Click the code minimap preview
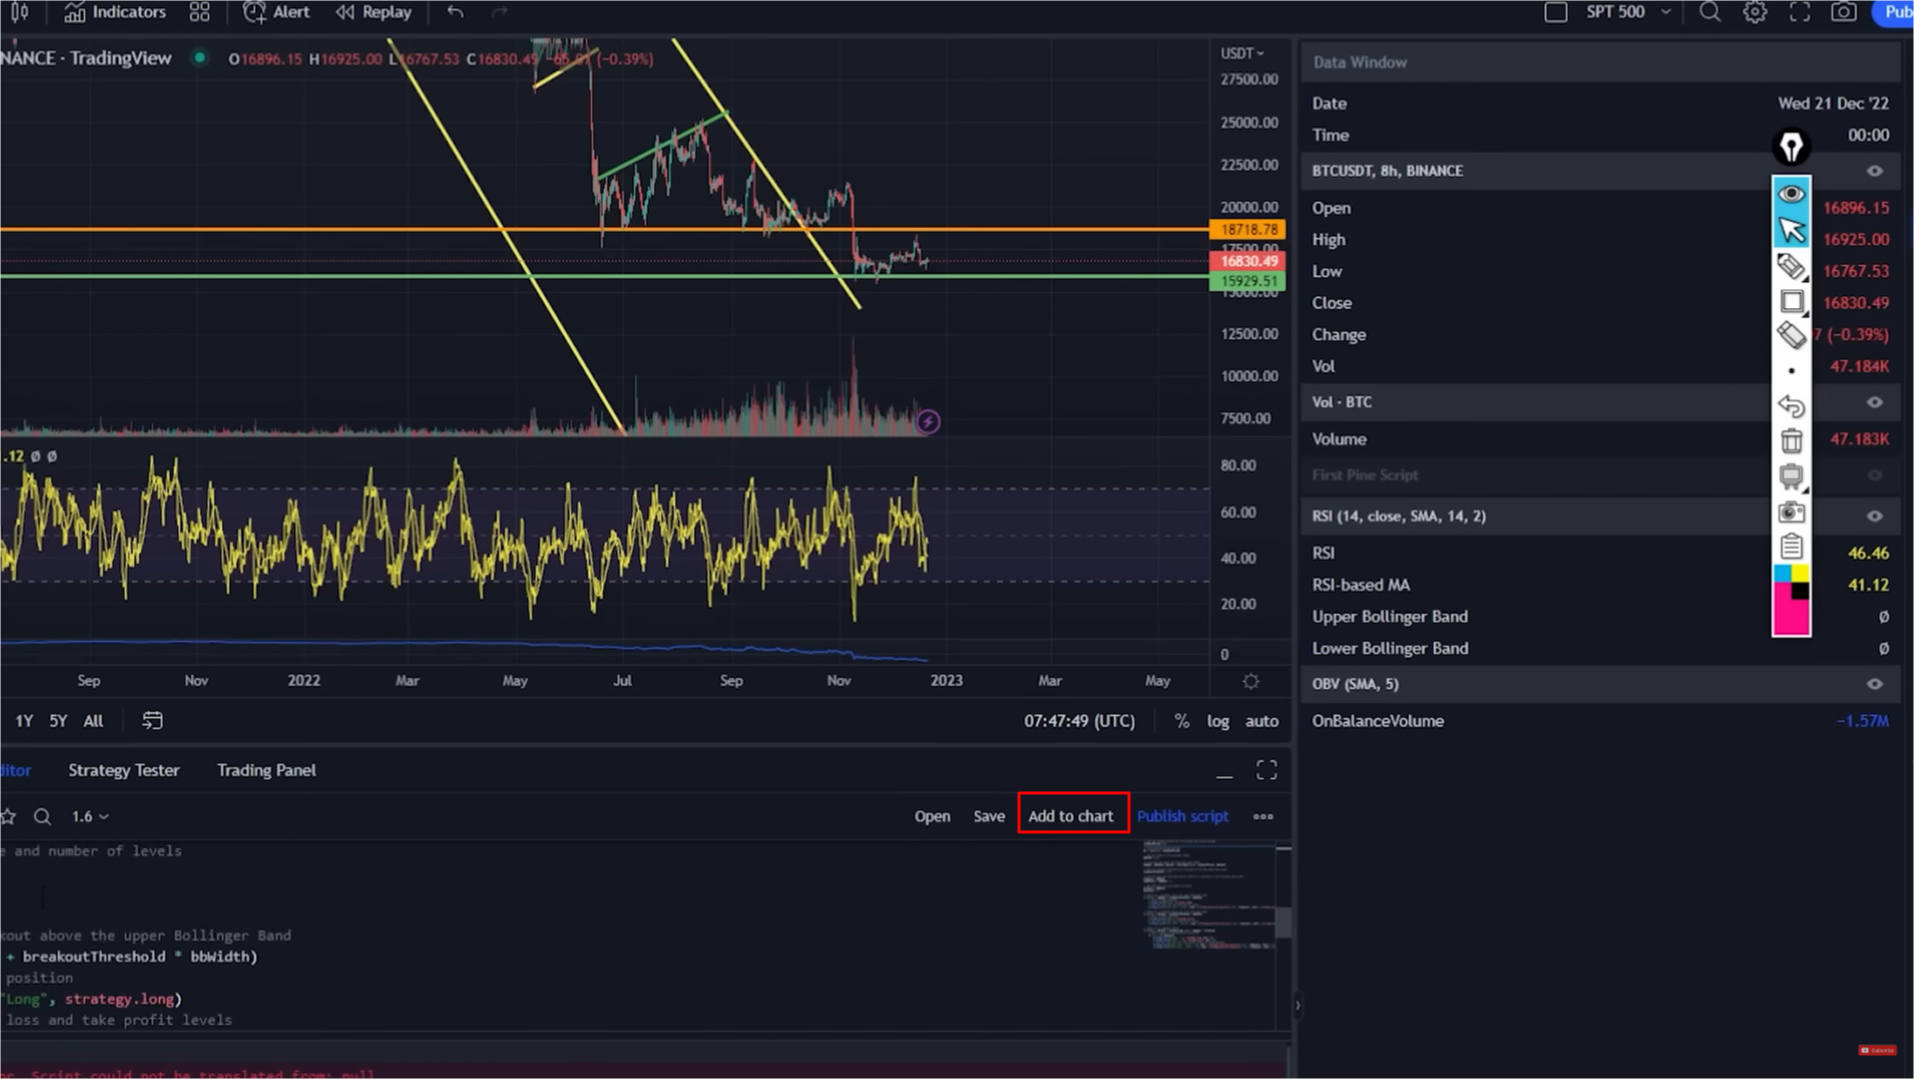Image resolution: width=1914 pixels, height=1079 pixels. pyautogui.click(x=1208, y=896)
